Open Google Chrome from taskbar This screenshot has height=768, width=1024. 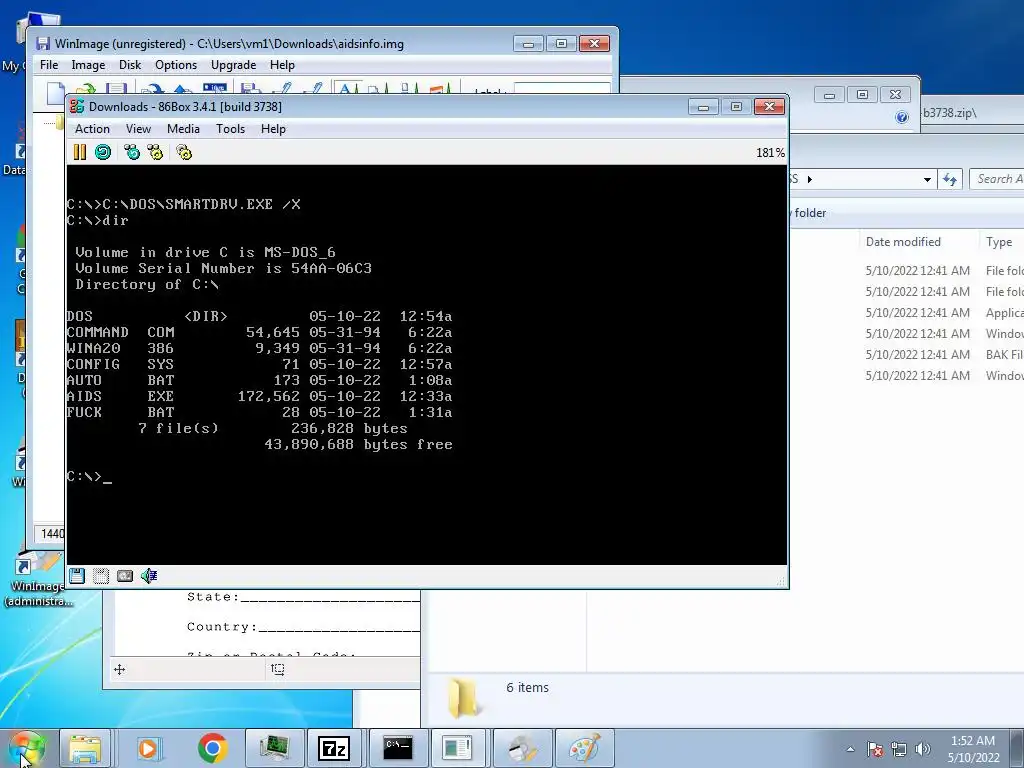212,748
